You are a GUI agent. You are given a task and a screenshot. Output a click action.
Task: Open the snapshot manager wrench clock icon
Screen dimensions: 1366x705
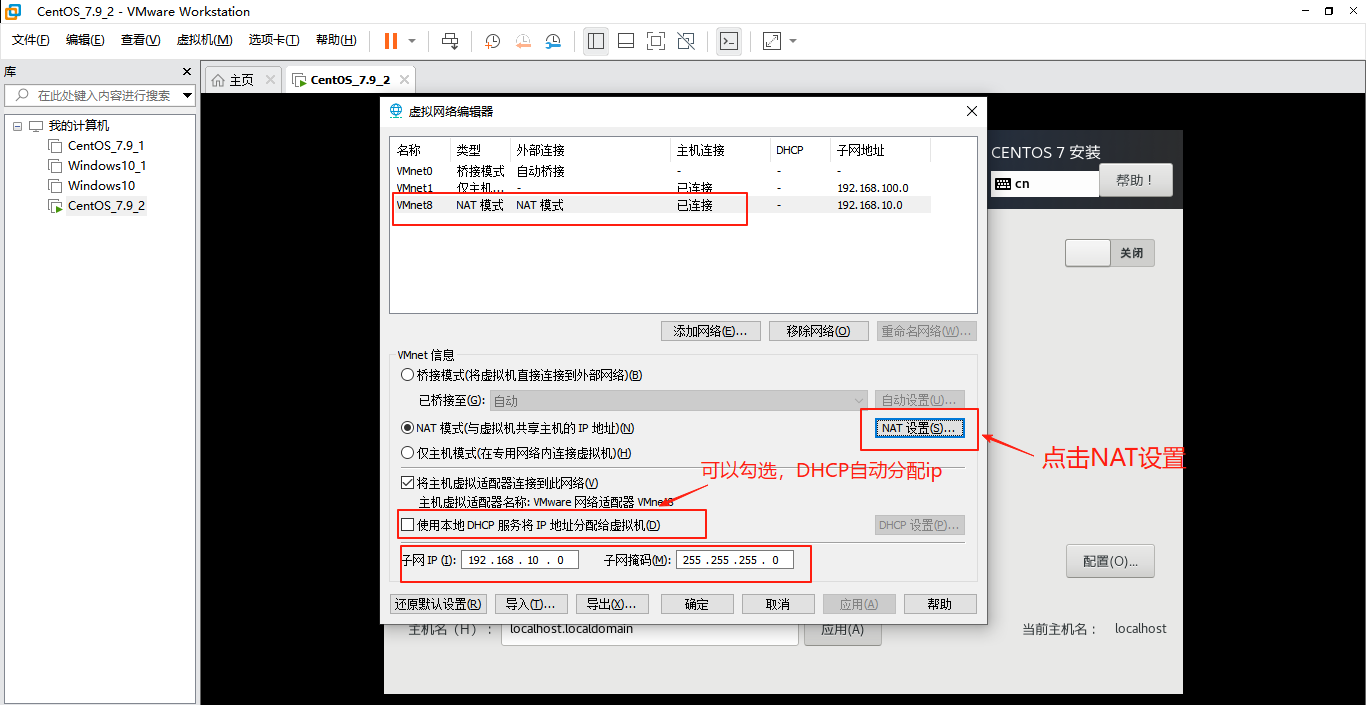pos(554,41)
